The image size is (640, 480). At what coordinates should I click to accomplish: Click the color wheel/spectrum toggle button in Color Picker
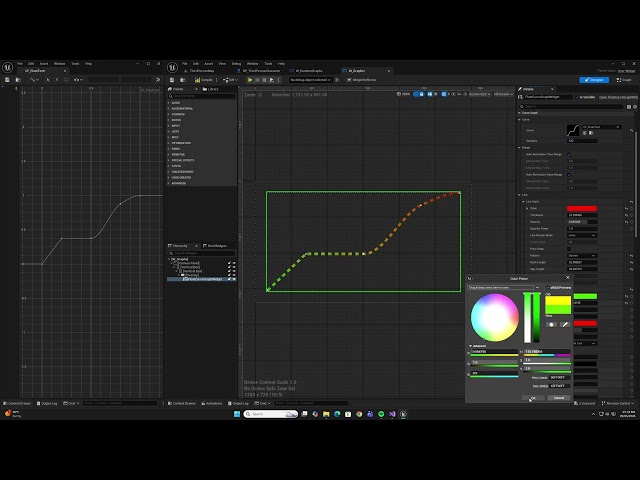[x=551, y=324]
